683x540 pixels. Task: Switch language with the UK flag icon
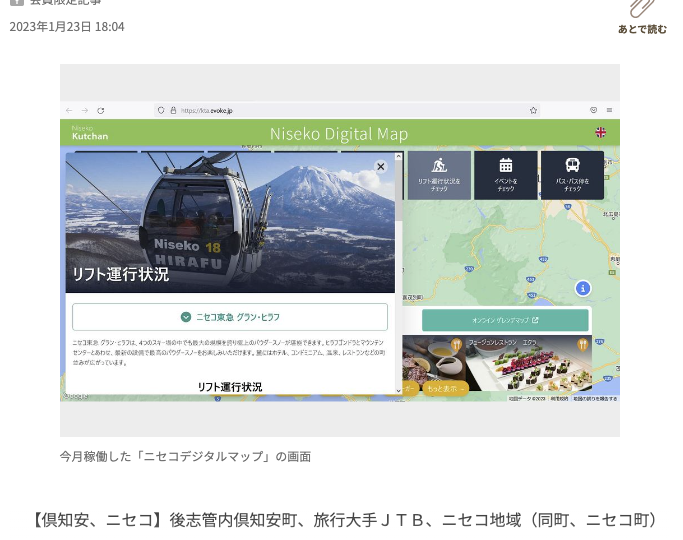tap(601, 132)
